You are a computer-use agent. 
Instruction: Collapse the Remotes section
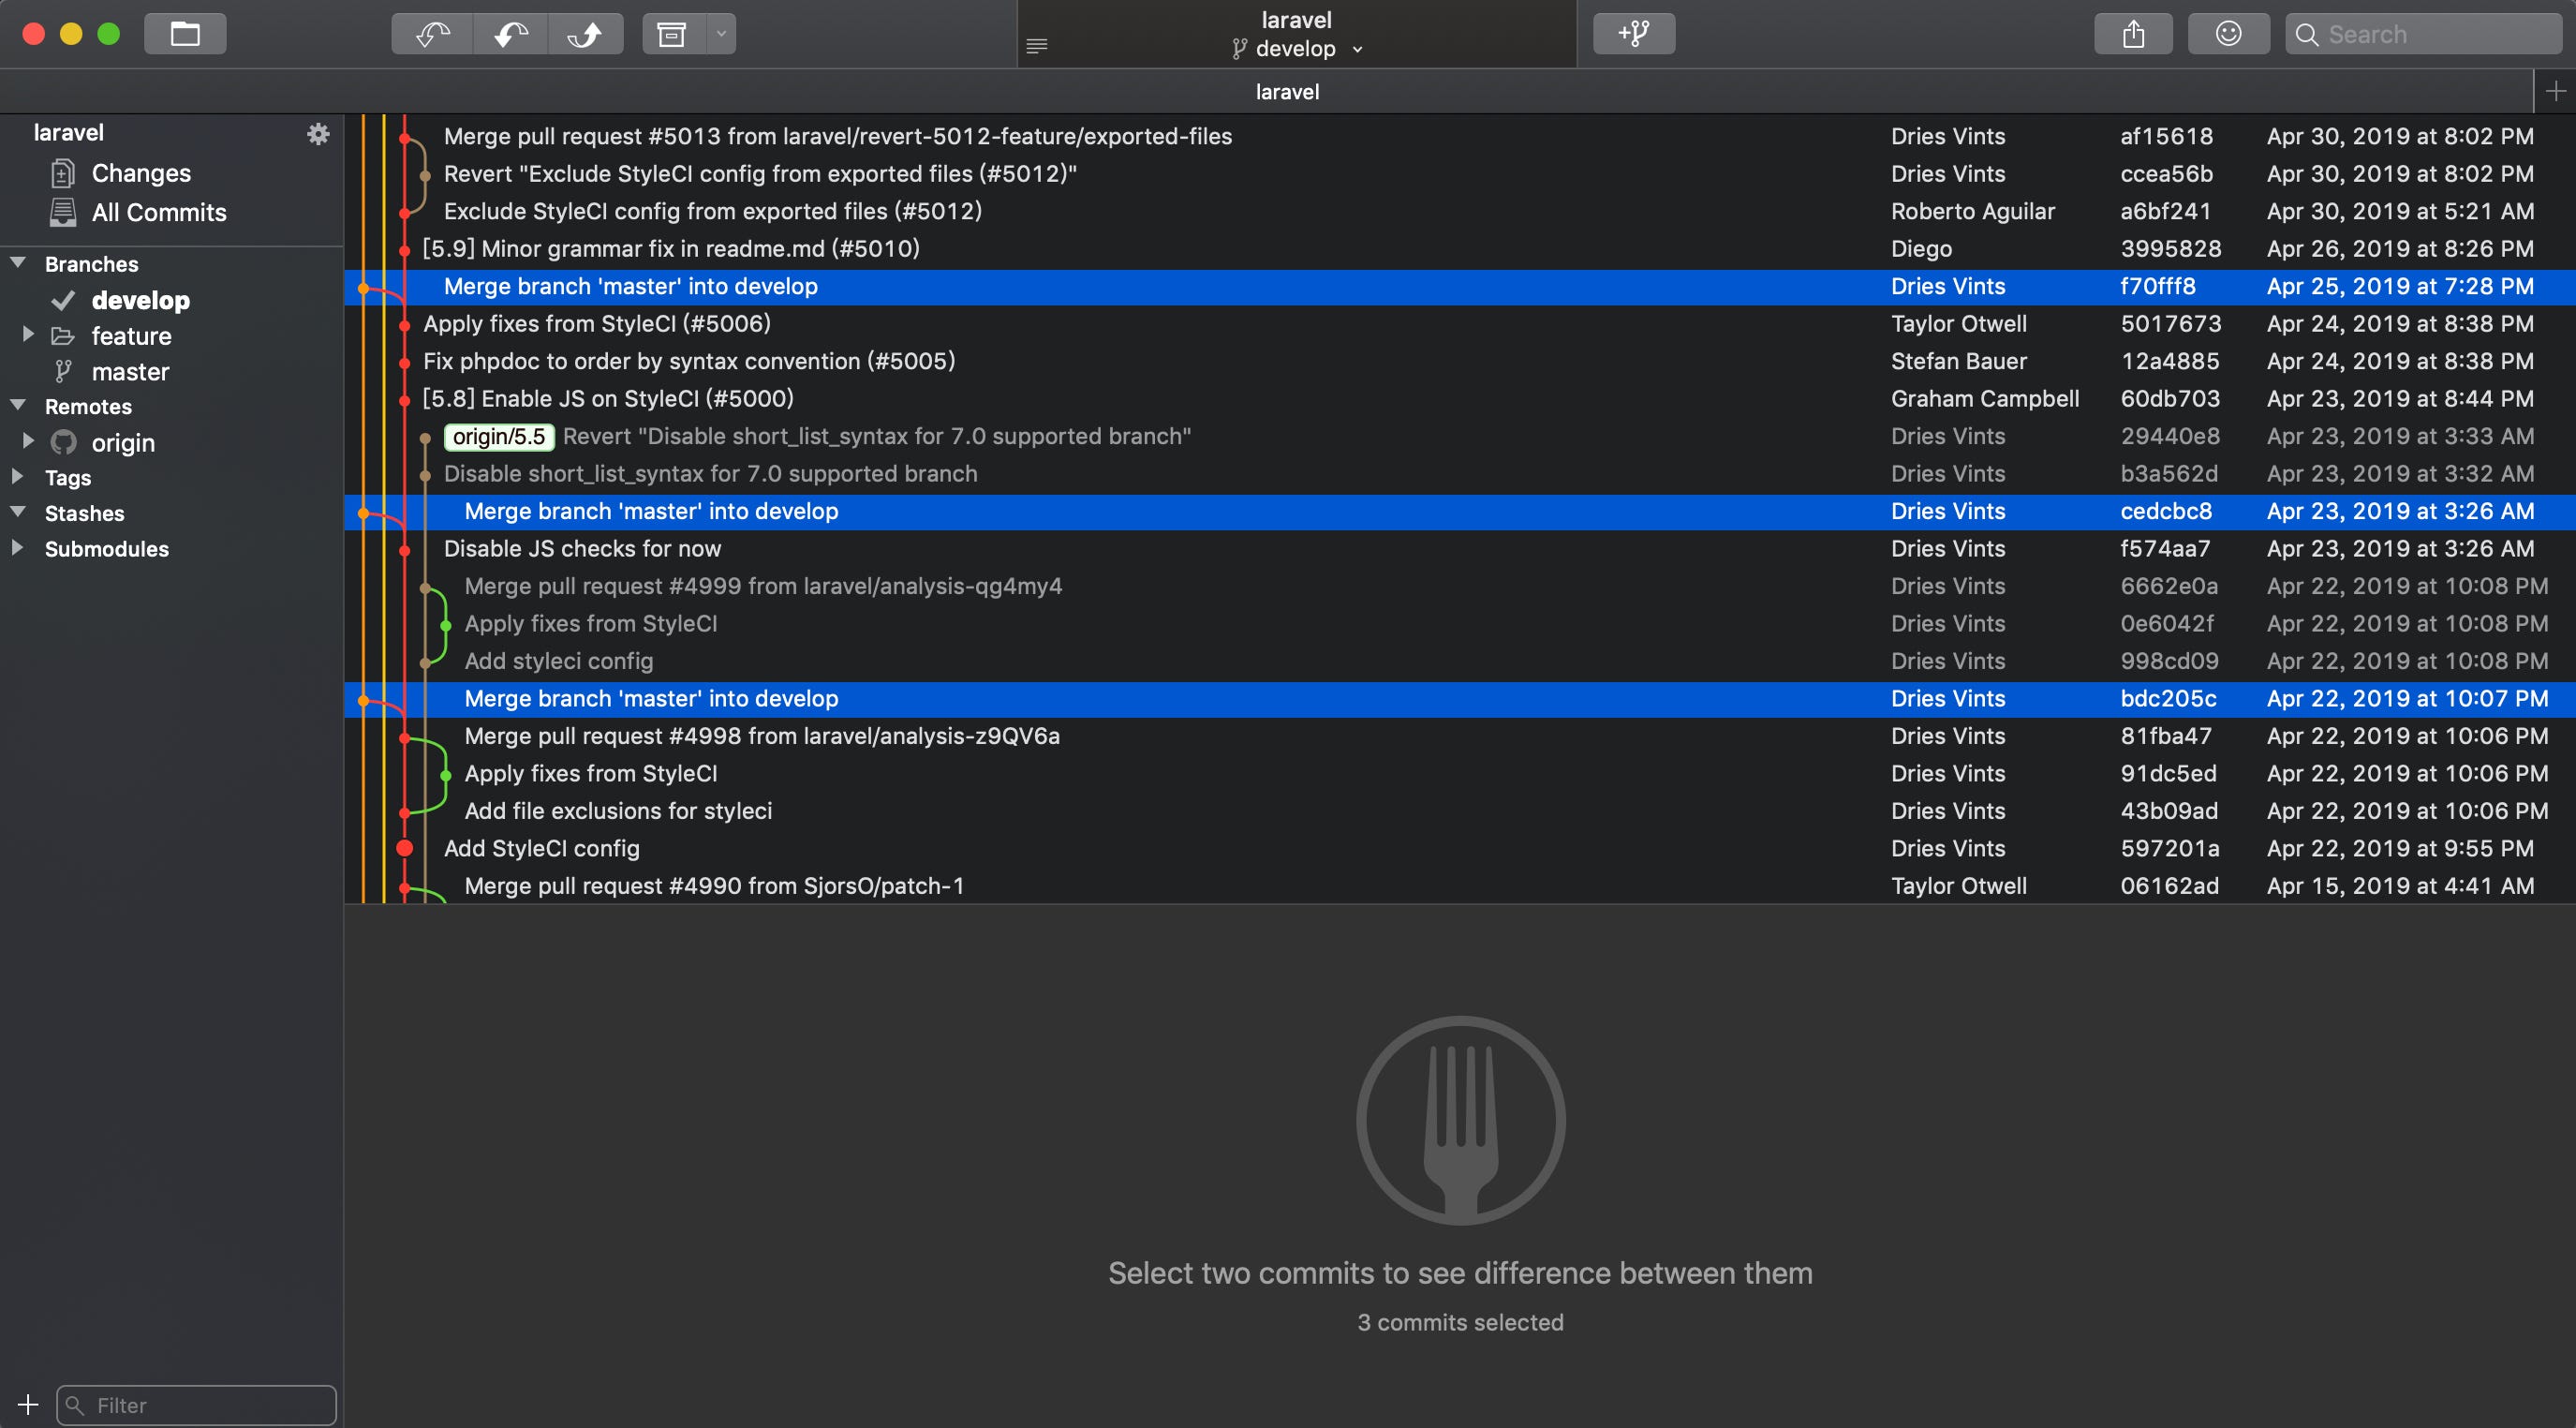point(18,405)
